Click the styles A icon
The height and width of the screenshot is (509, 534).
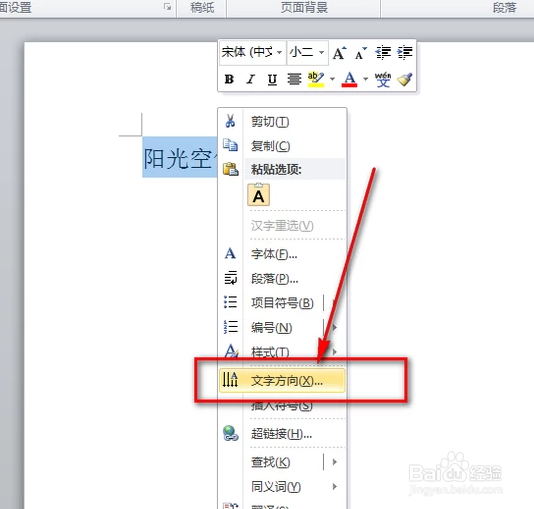231,350
